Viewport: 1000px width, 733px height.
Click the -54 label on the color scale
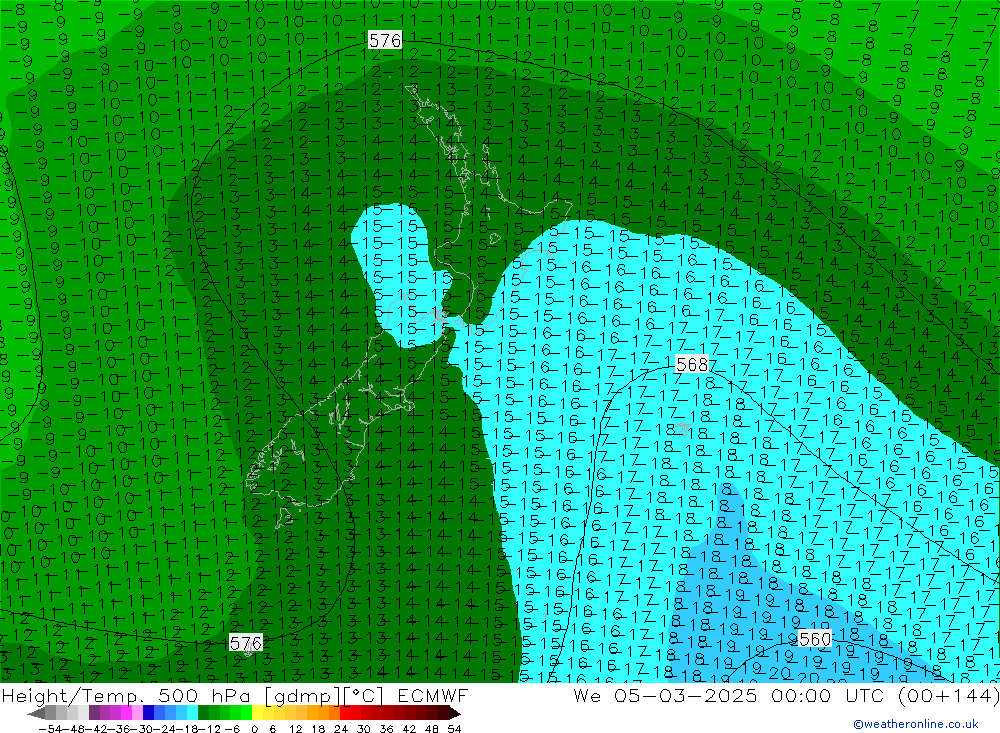[48, 729]
